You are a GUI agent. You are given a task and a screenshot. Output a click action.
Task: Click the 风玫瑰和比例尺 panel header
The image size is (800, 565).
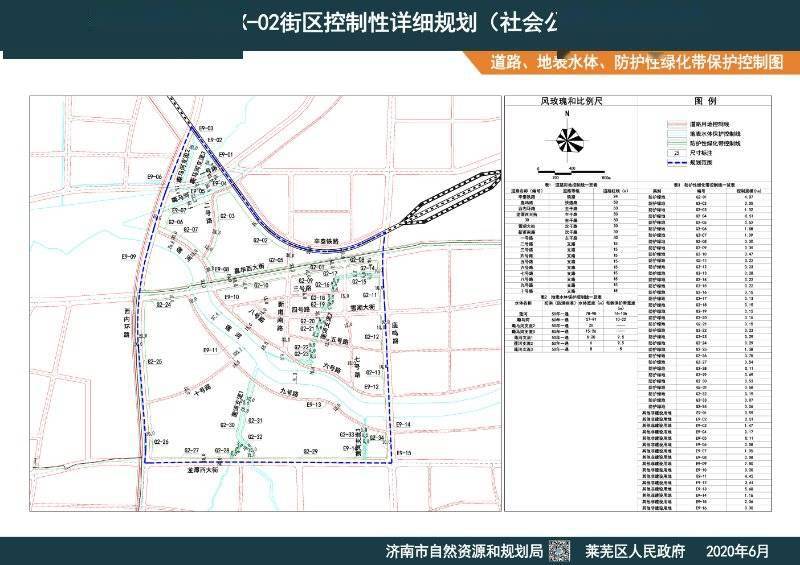(x=571, y=101)
